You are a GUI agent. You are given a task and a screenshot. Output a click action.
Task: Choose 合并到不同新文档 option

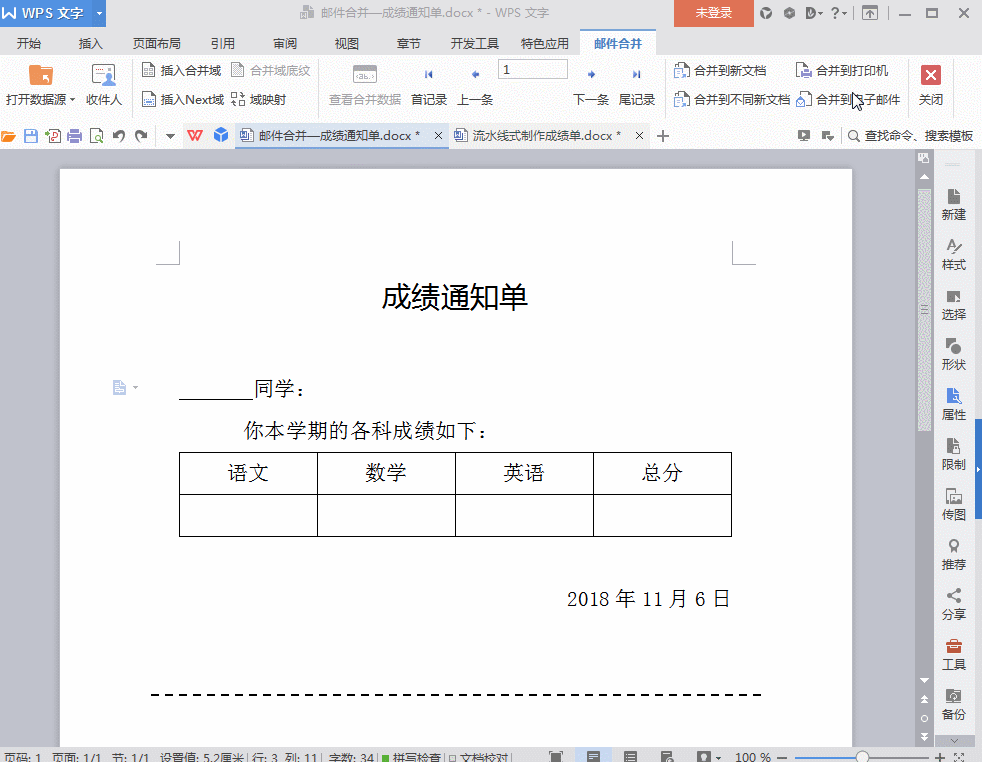click(x=731, y=99)
